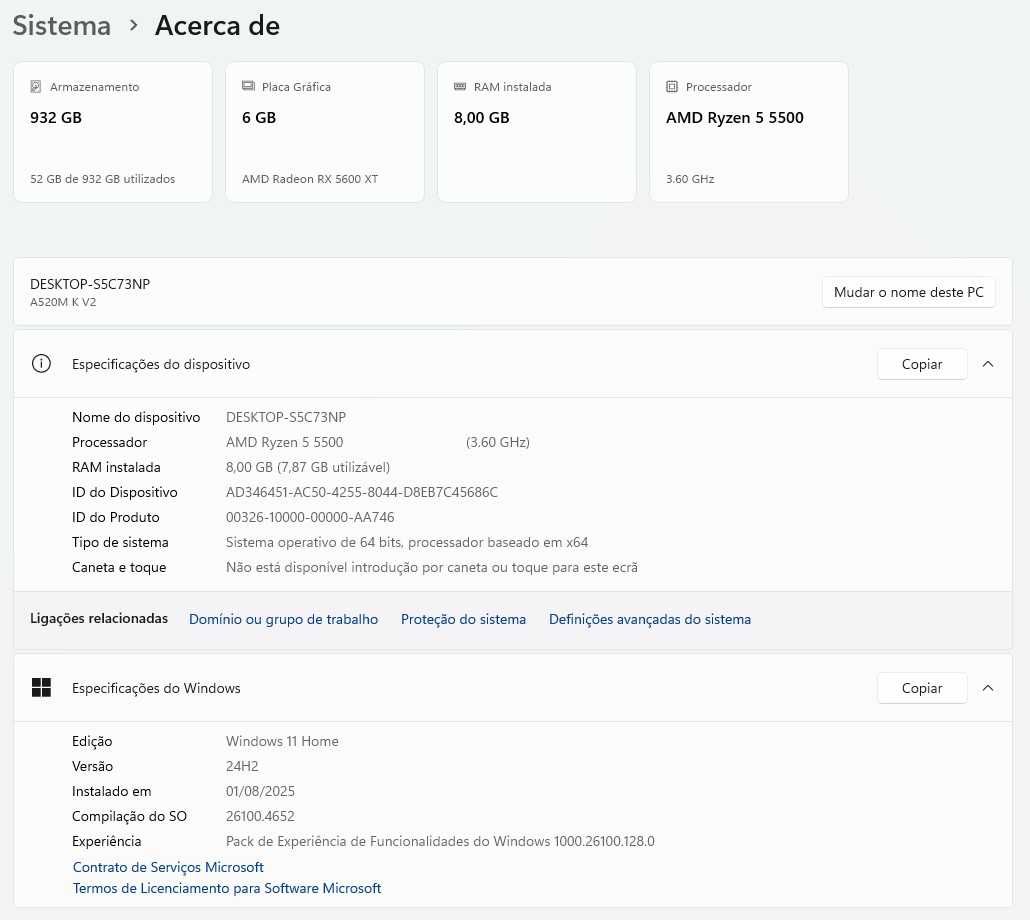Click the ID do Dispositivo label
Image resolution: width=1030 pixels, height=920 pixels.
(125, 492)
